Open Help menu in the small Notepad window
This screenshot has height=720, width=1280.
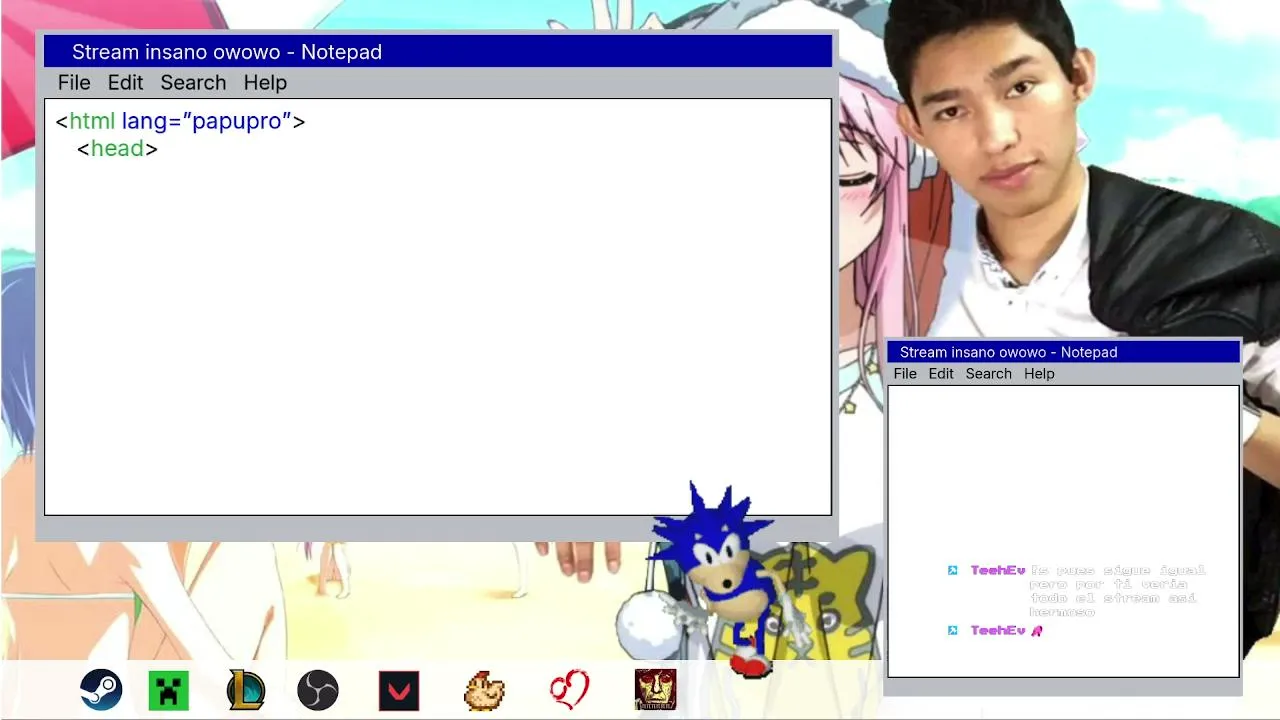point(1039,374)
